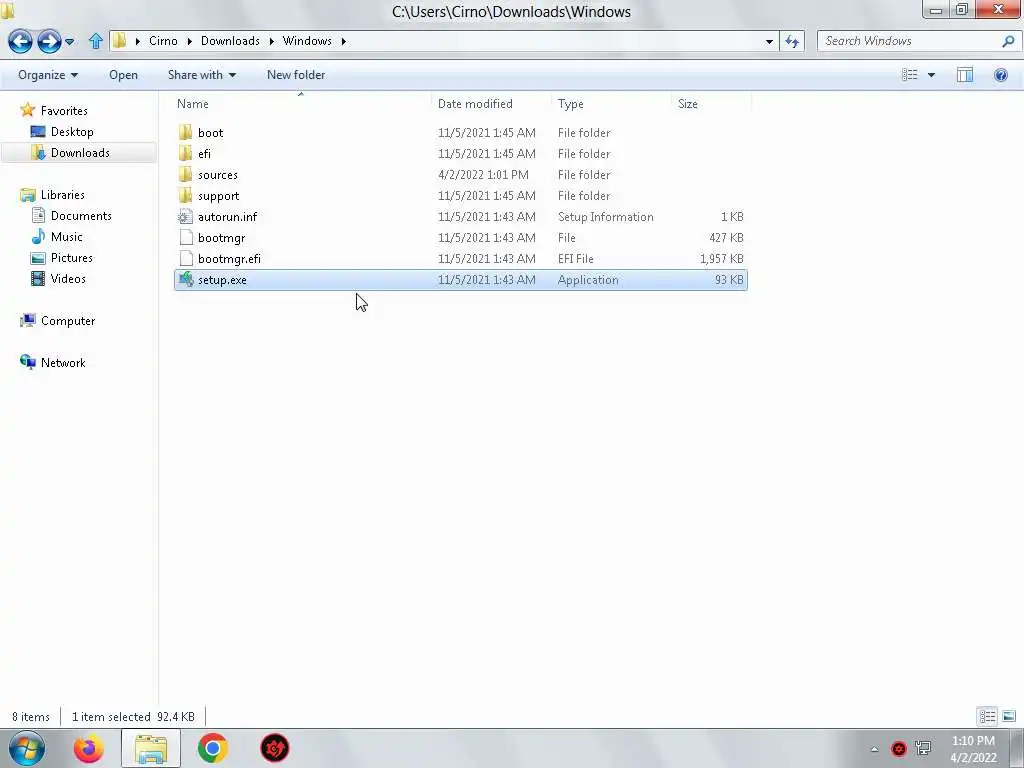Click the EFI File type cell

tap(575, 259)
